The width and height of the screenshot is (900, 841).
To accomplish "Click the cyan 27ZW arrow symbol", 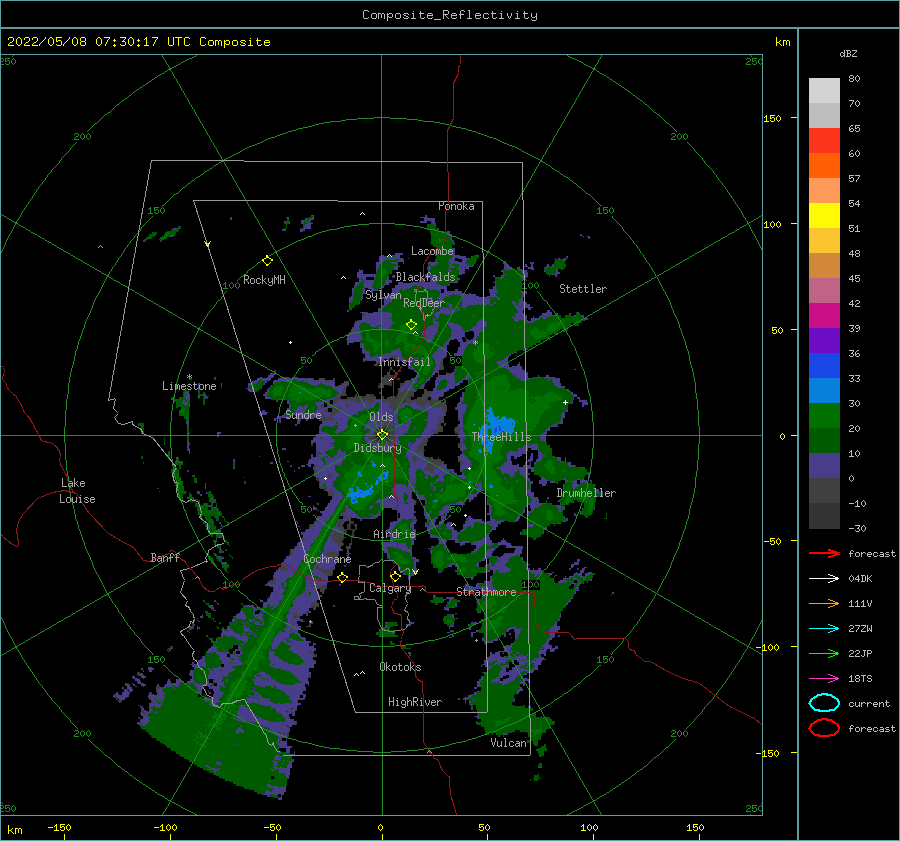I will click(x=824, y=629).
